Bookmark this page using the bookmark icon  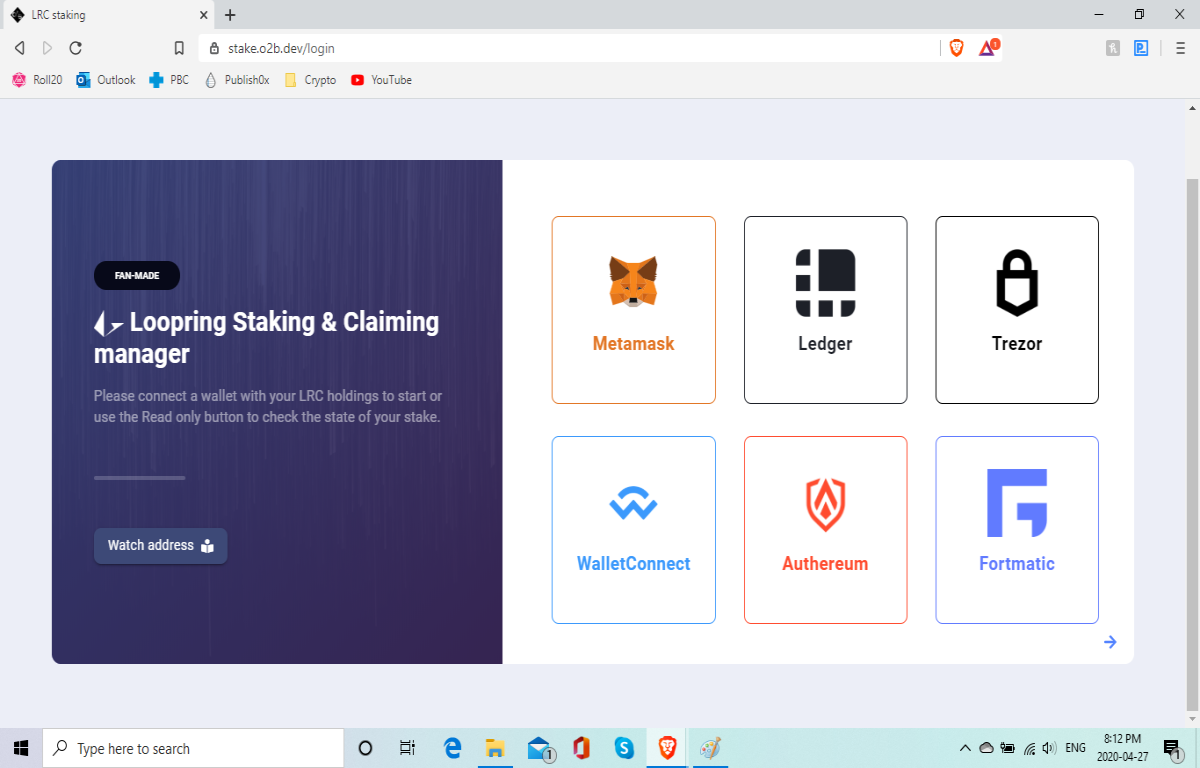(179, 48)
